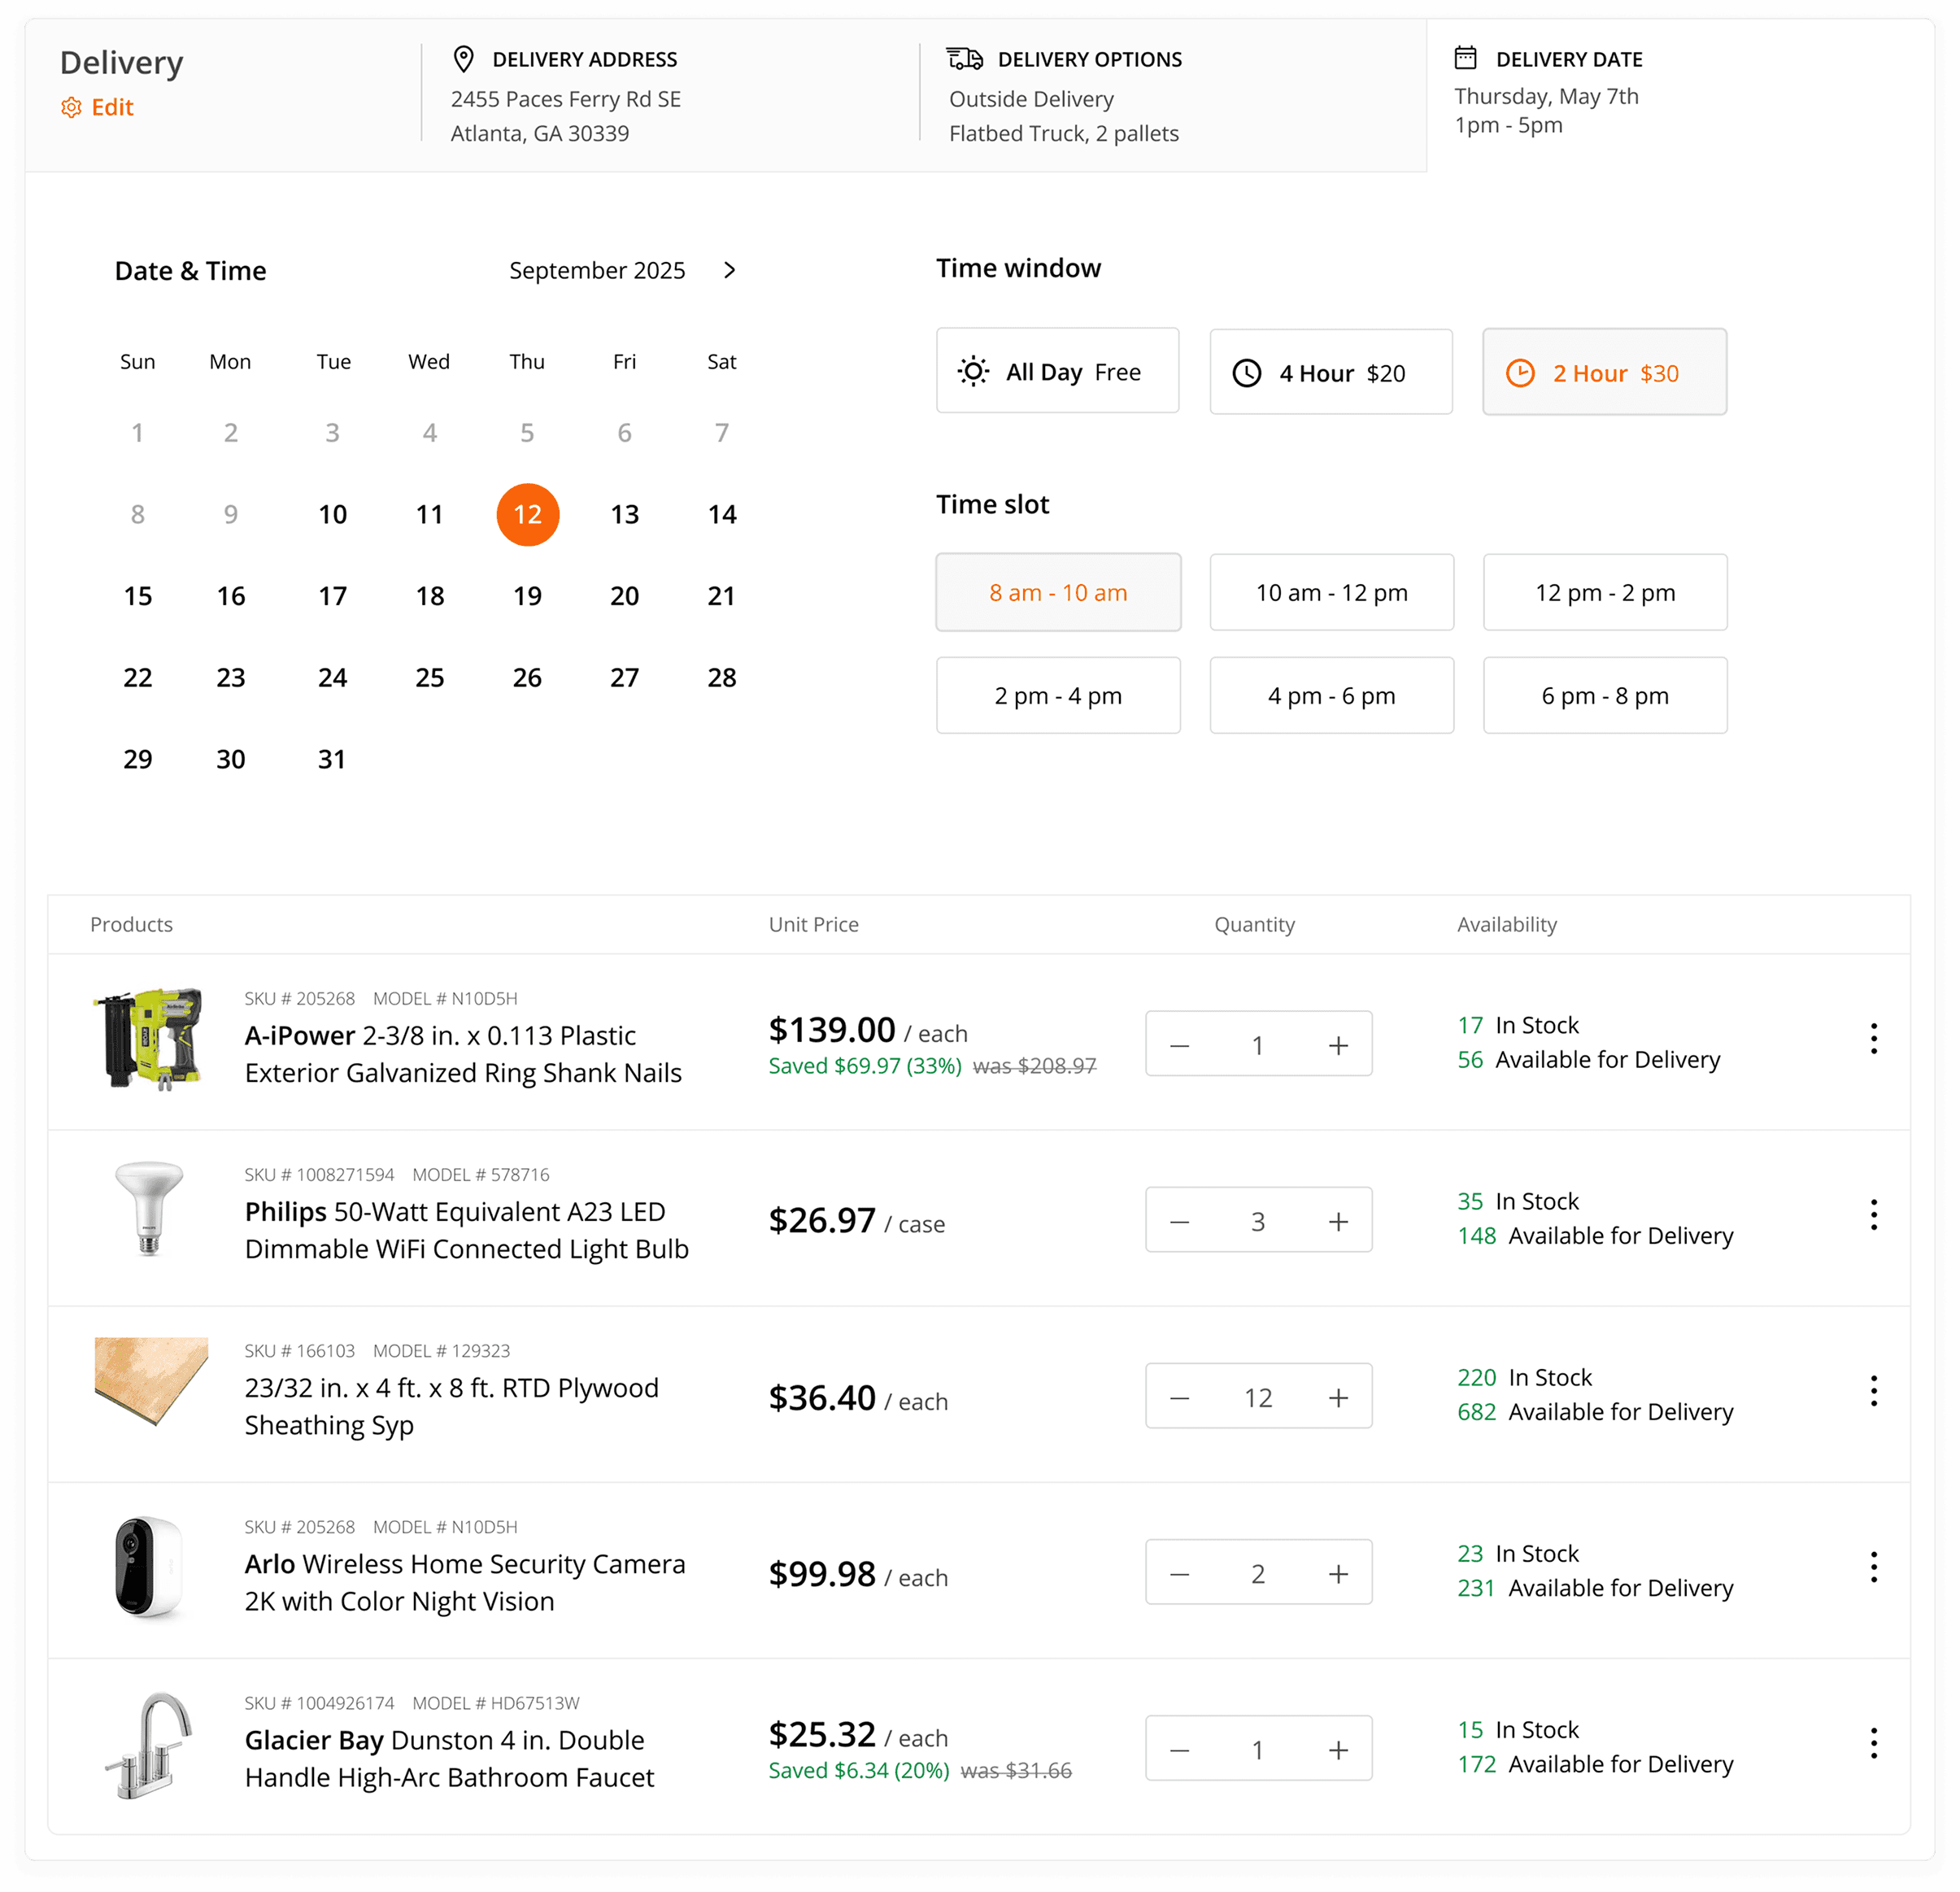The image size is (1960, 1892).
Task: Increase quantity of RTD Plywood Sheathing
Action: click(x=1338, y=1397)
